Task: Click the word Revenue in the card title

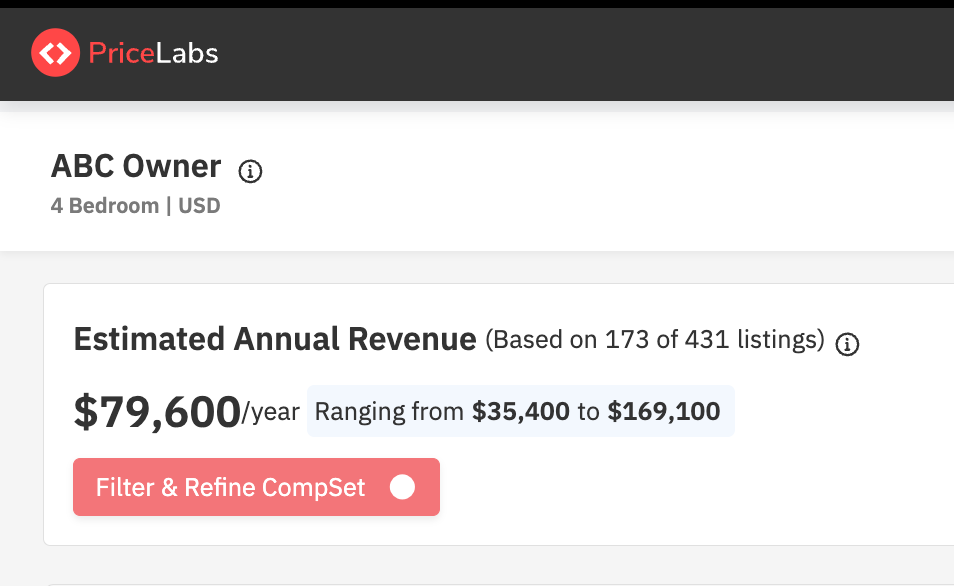Action: pyautogui.click(x=412, y=340)
